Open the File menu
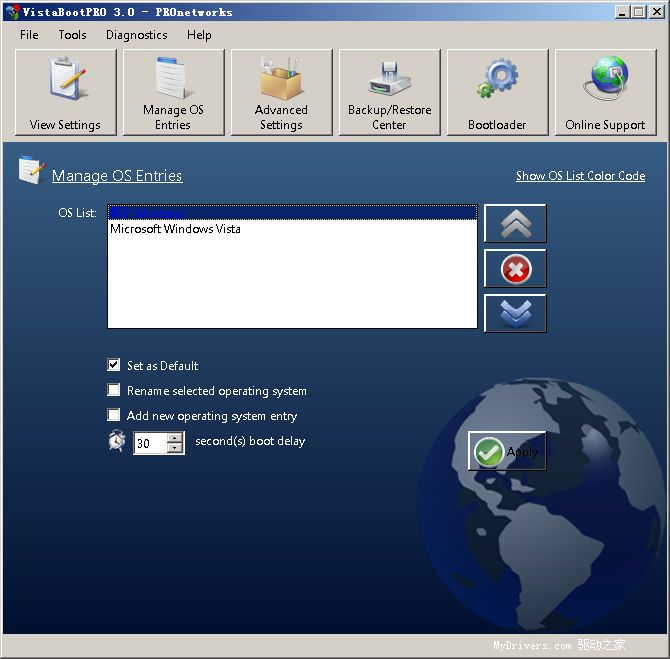The height and width of the screenshot is (659, 670). 29,35
